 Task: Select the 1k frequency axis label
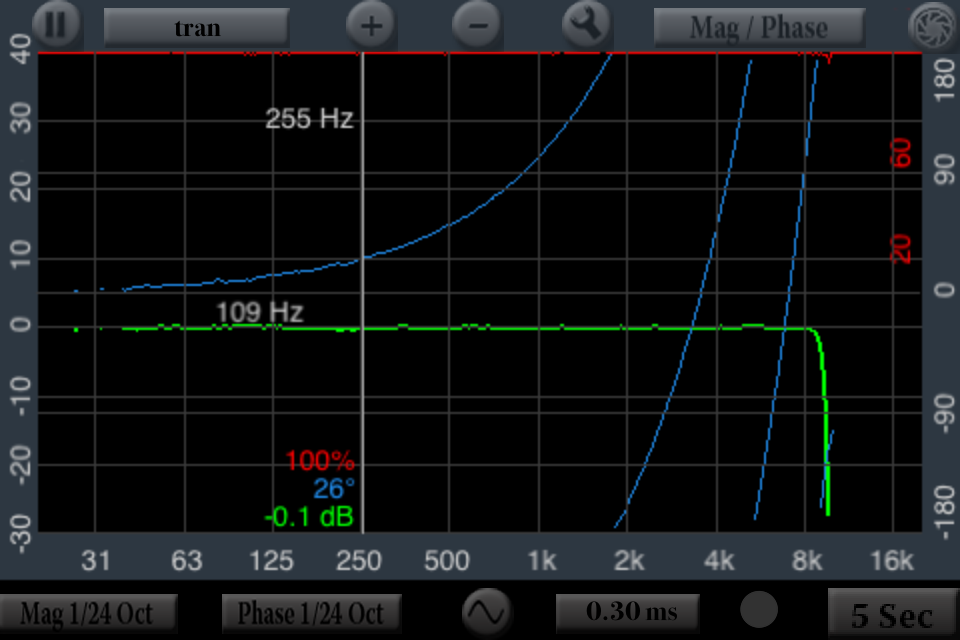541,560
